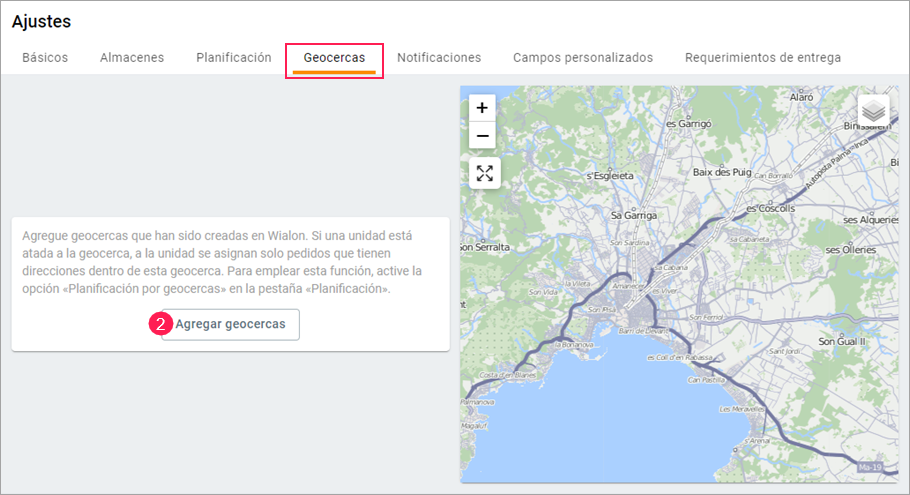
Task: Click the Agregar geocercas button
Action: click(230, 324)
